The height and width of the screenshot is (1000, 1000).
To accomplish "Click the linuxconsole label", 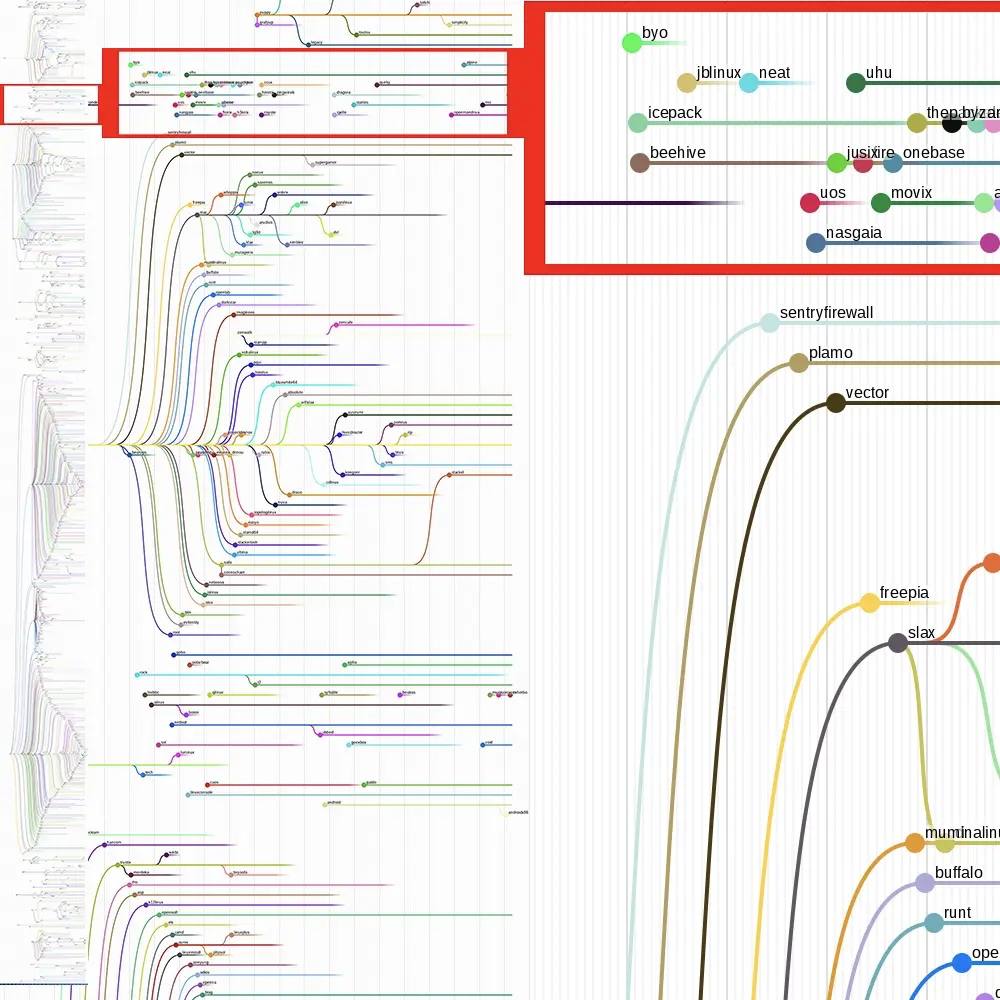I will (202, 792).
